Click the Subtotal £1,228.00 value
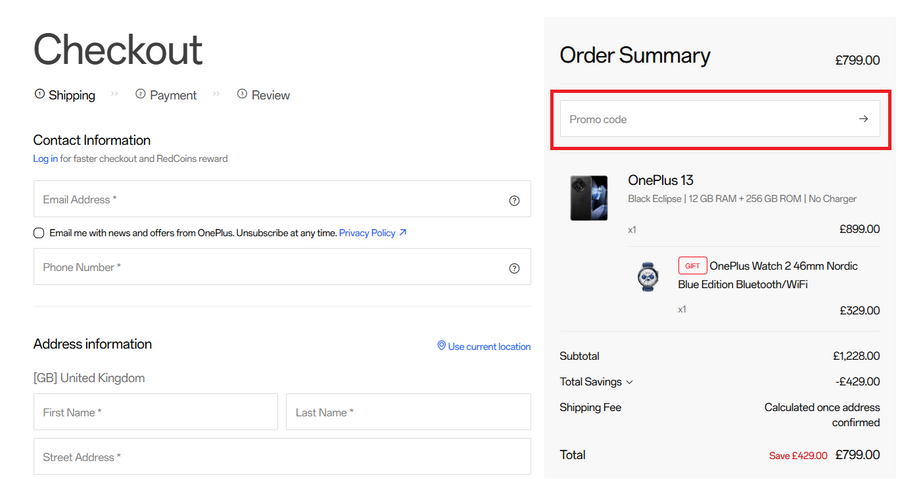This screenshot has width=900, height=479. pyautogui.click(x=856, y=356)
